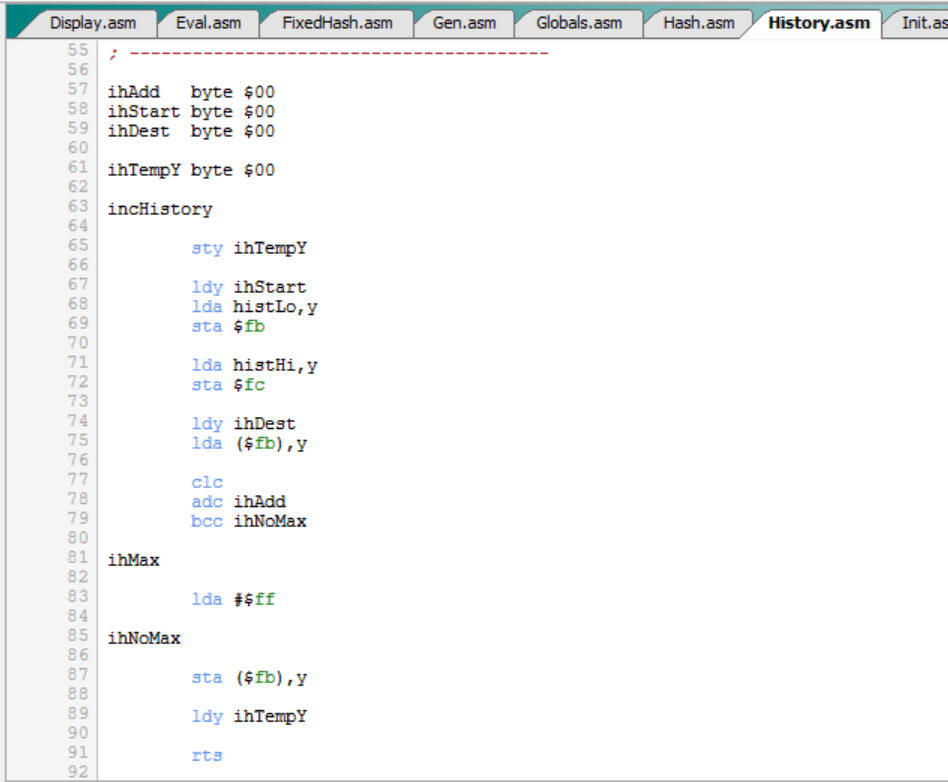
Task: Go to the Gen.asm tab
Action: (464, 23)
